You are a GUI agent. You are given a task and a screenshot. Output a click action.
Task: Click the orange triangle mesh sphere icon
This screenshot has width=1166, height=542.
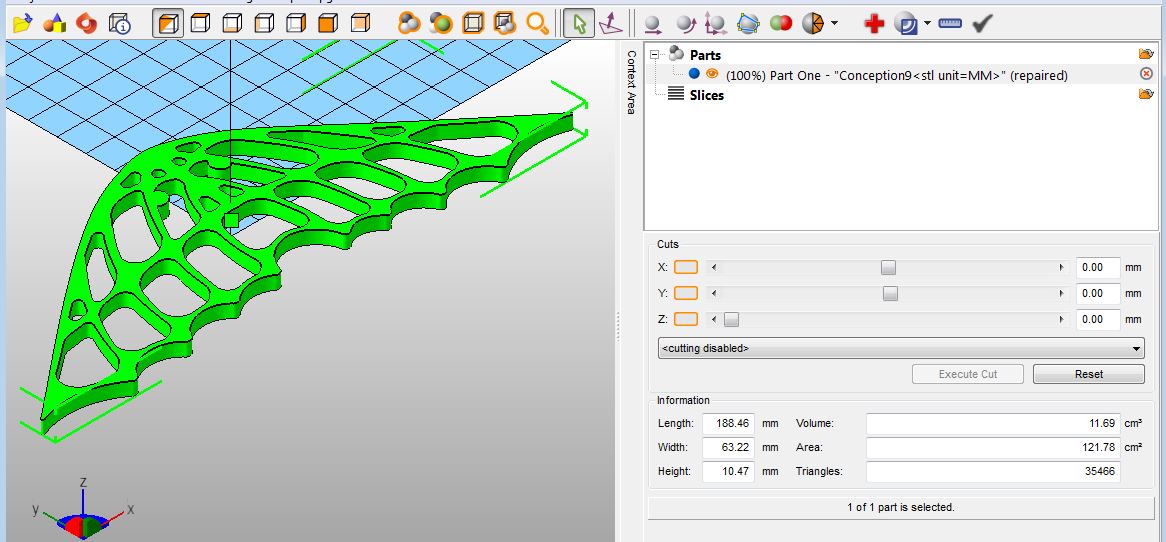coord(813,24)
